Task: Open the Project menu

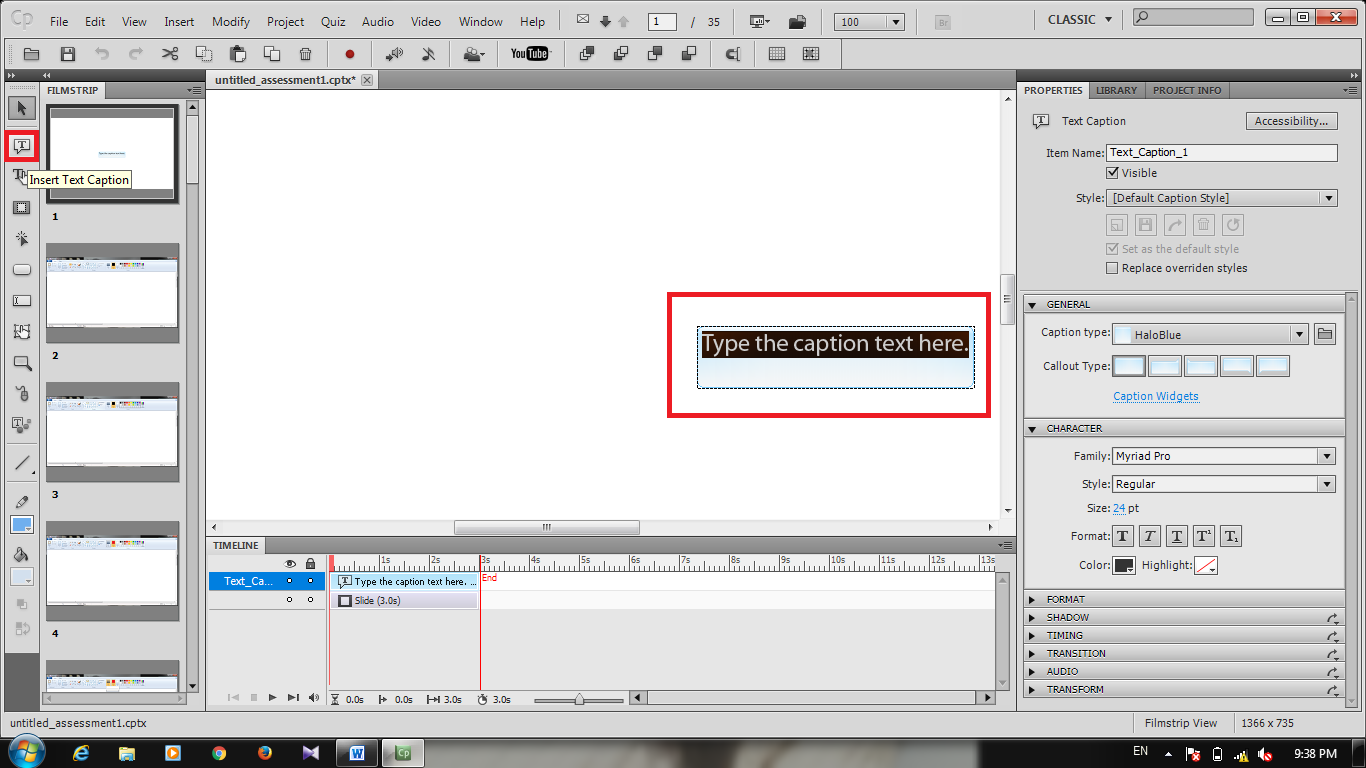Action: pos(285,21)
